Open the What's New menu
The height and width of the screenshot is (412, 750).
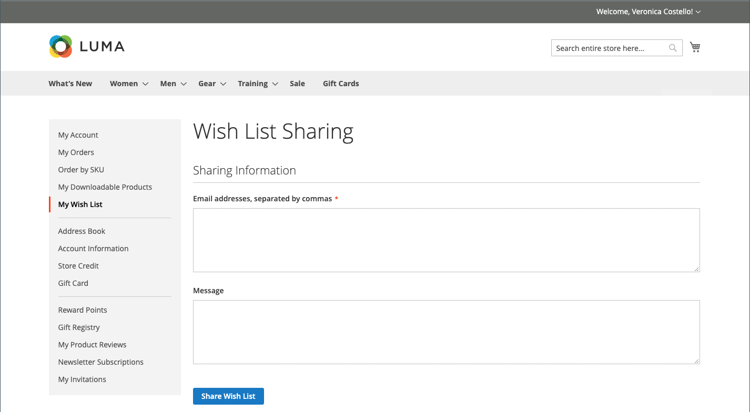point(70,84)
